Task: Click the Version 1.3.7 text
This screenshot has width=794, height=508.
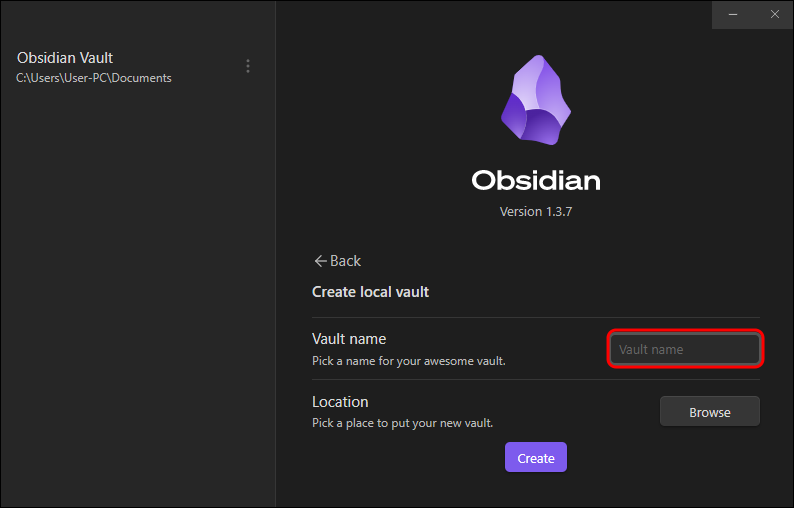Action: click(536, 212)
